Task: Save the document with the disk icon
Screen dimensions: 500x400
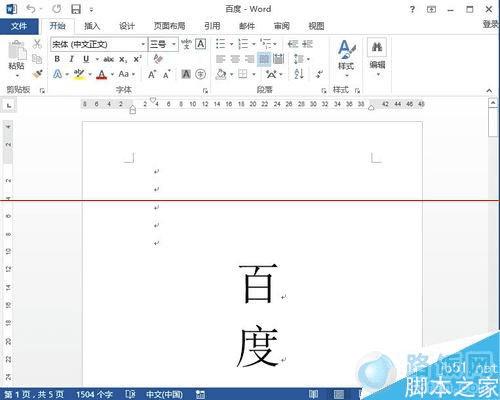Action: [76, 9]
